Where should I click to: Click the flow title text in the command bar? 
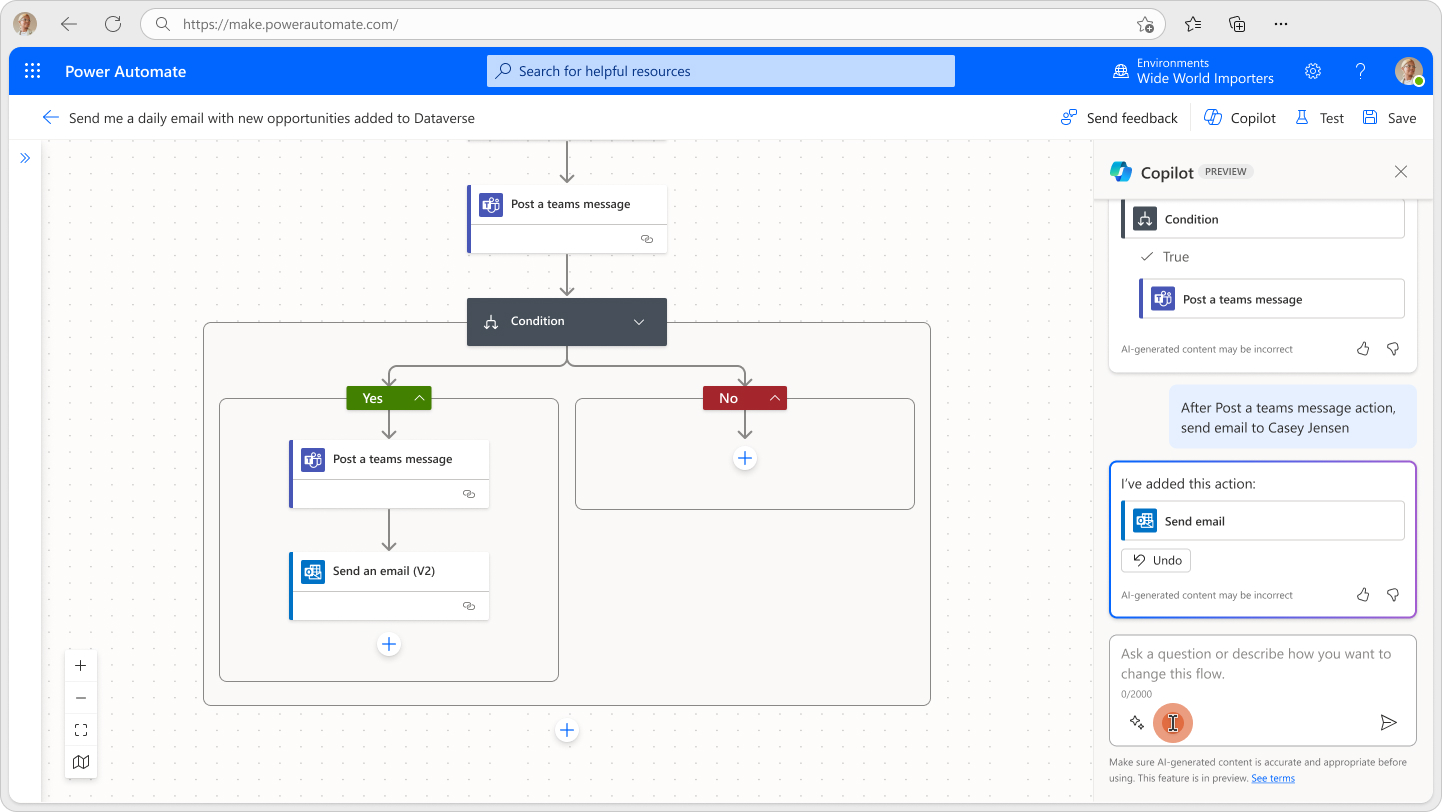pyautogui.click(x=272, y=118)
